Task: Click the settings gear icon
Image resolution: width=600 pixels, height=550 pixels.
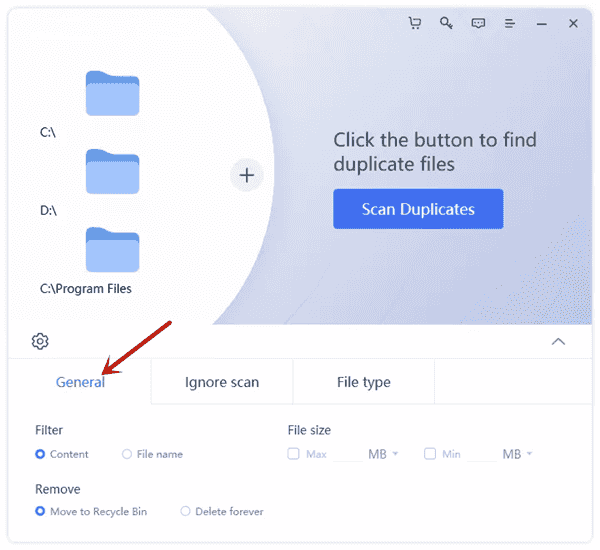Action: 40,341
